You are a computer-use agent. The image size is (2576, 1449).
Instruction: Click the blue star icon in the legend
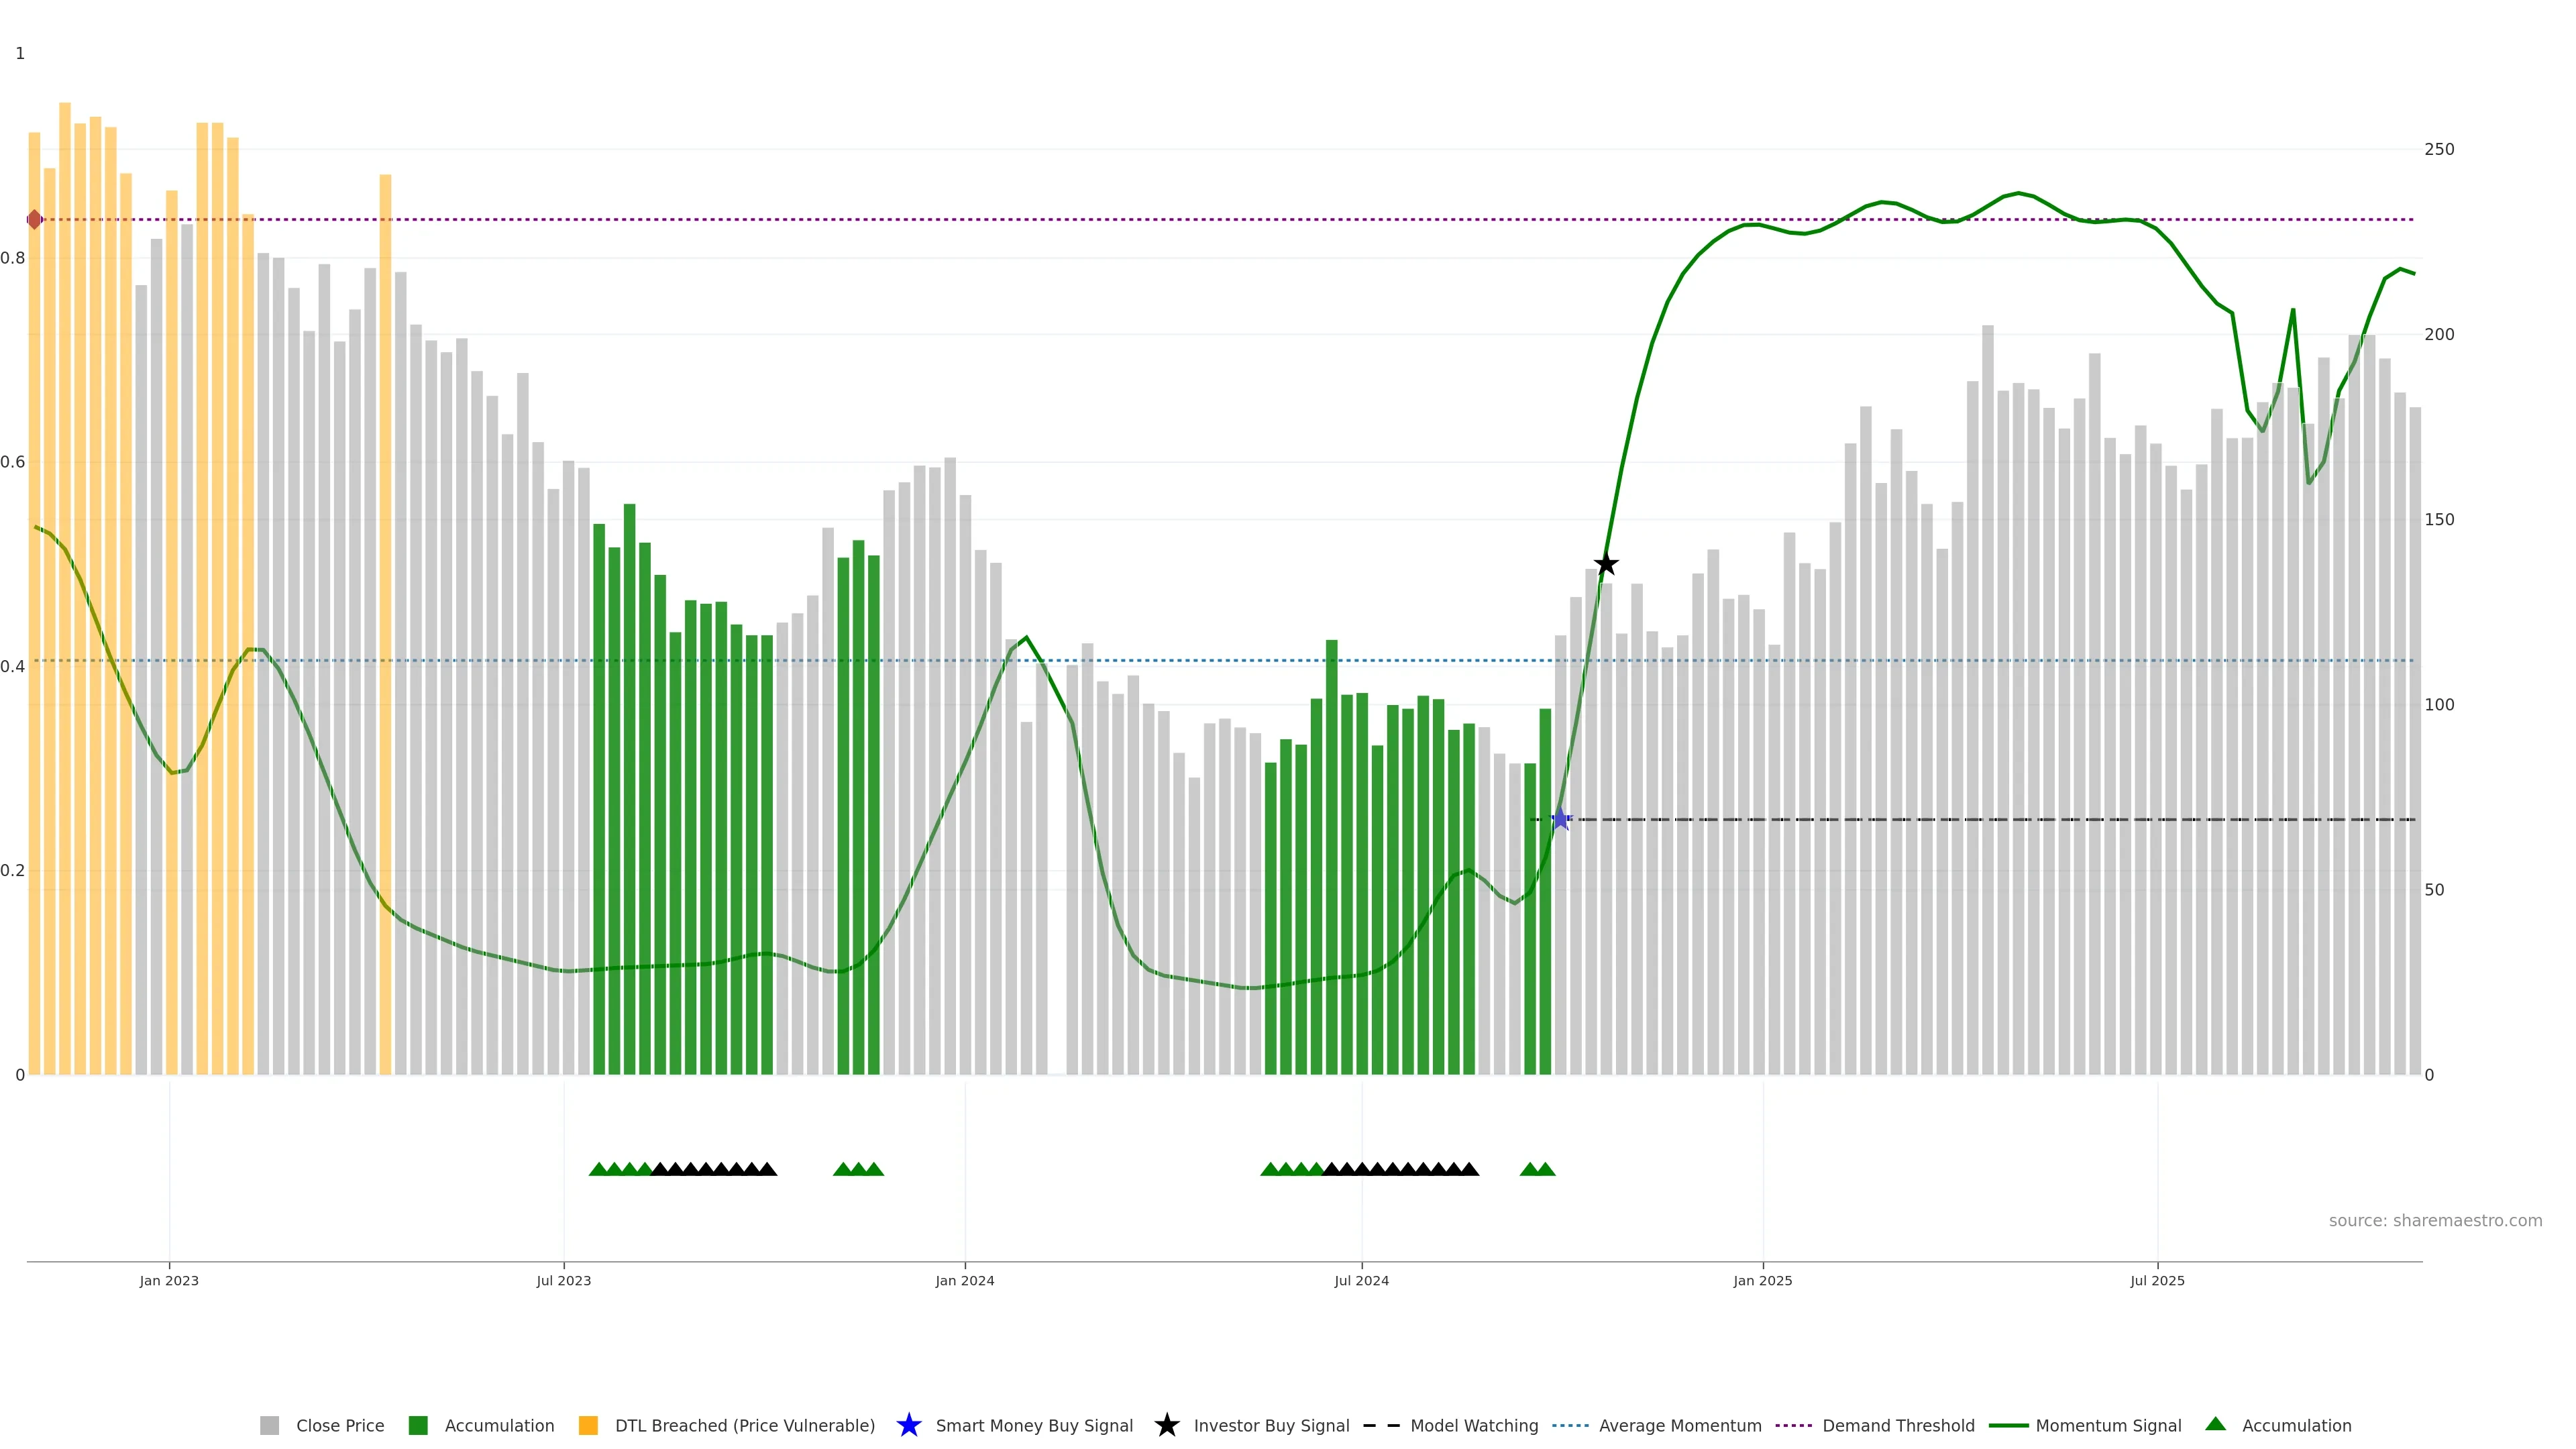908,1425
